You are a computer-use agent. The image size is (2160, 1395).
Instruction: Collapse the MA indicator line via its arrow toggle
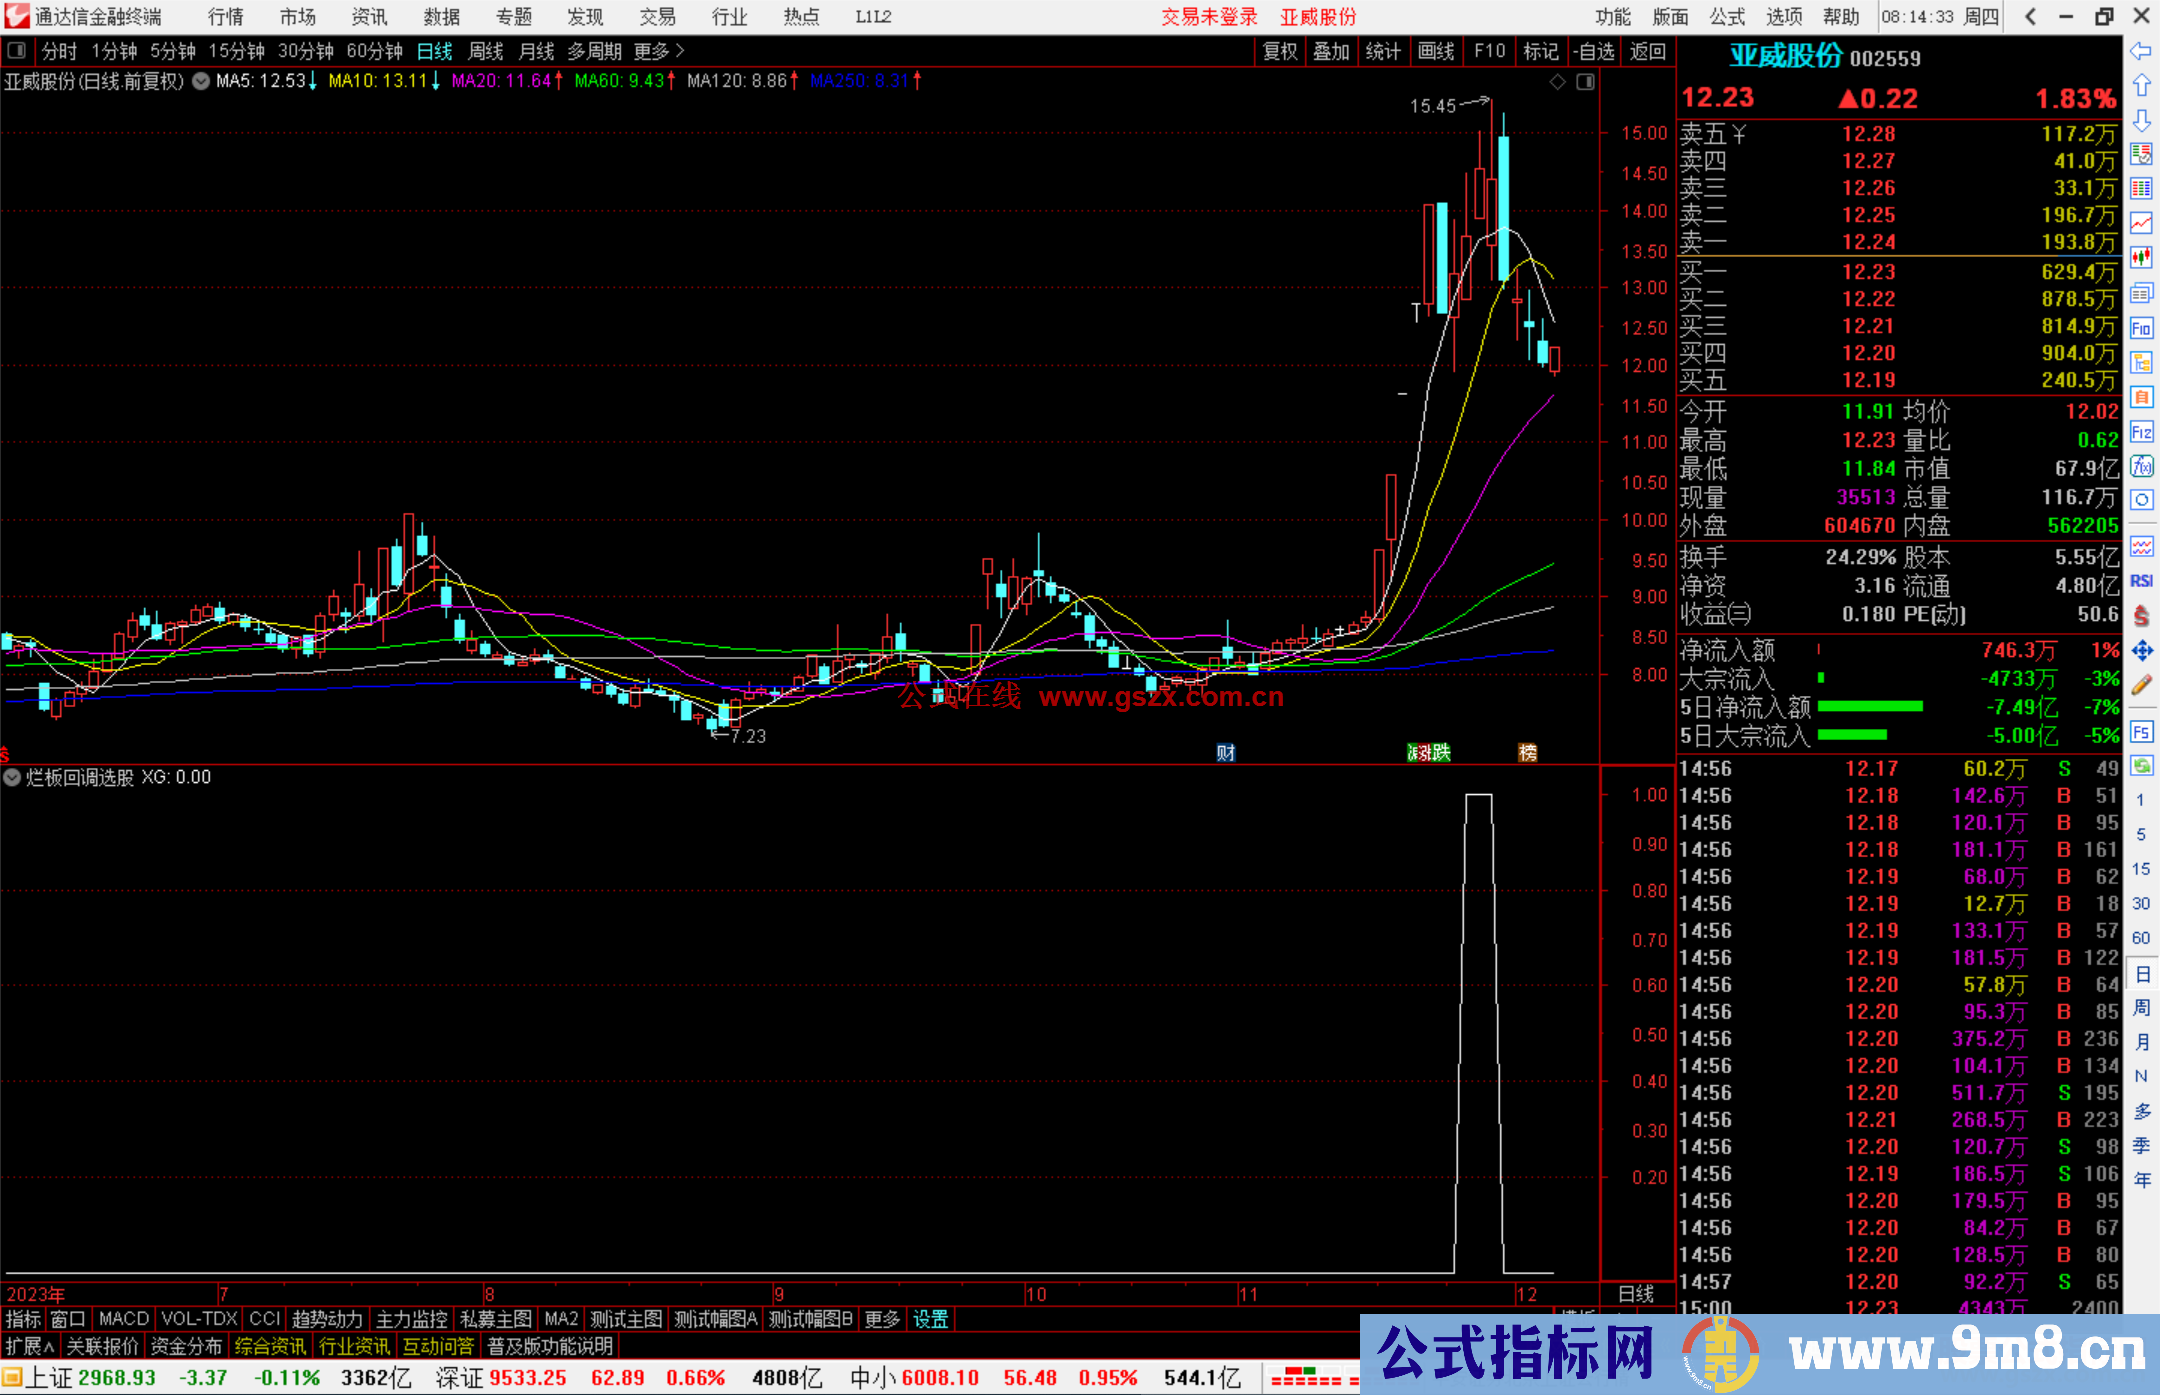[200, 82]
